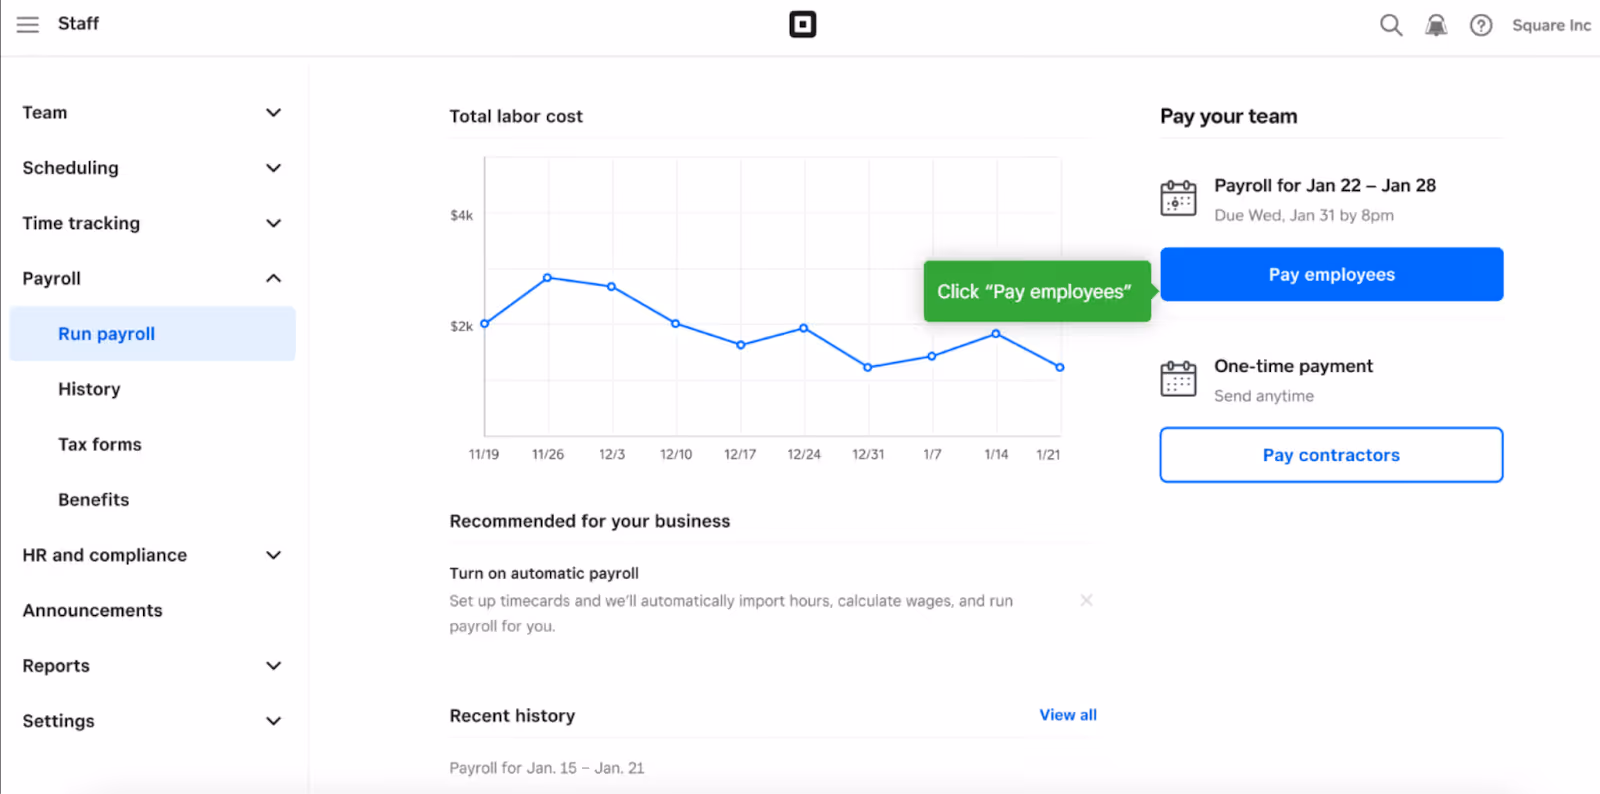Click the Scheduling sidebar label
Image resolution: width=1600 pixels, height=794 pixels.
[x=70, y=168]
